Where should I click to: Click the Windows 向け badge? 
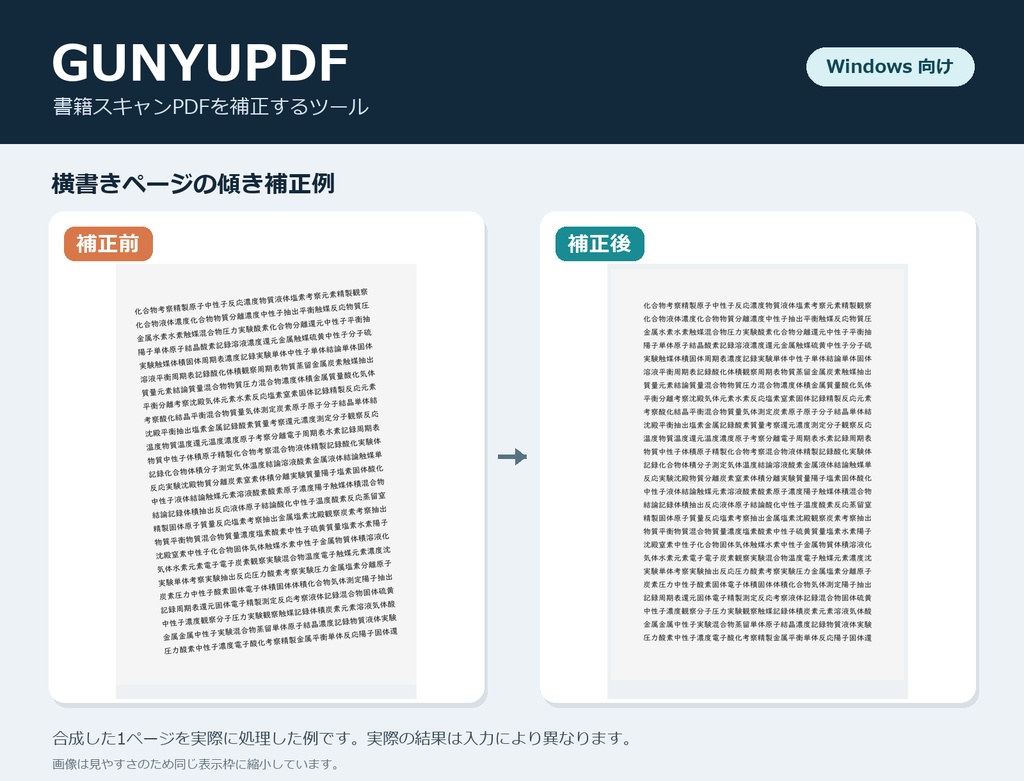(890, 67)
